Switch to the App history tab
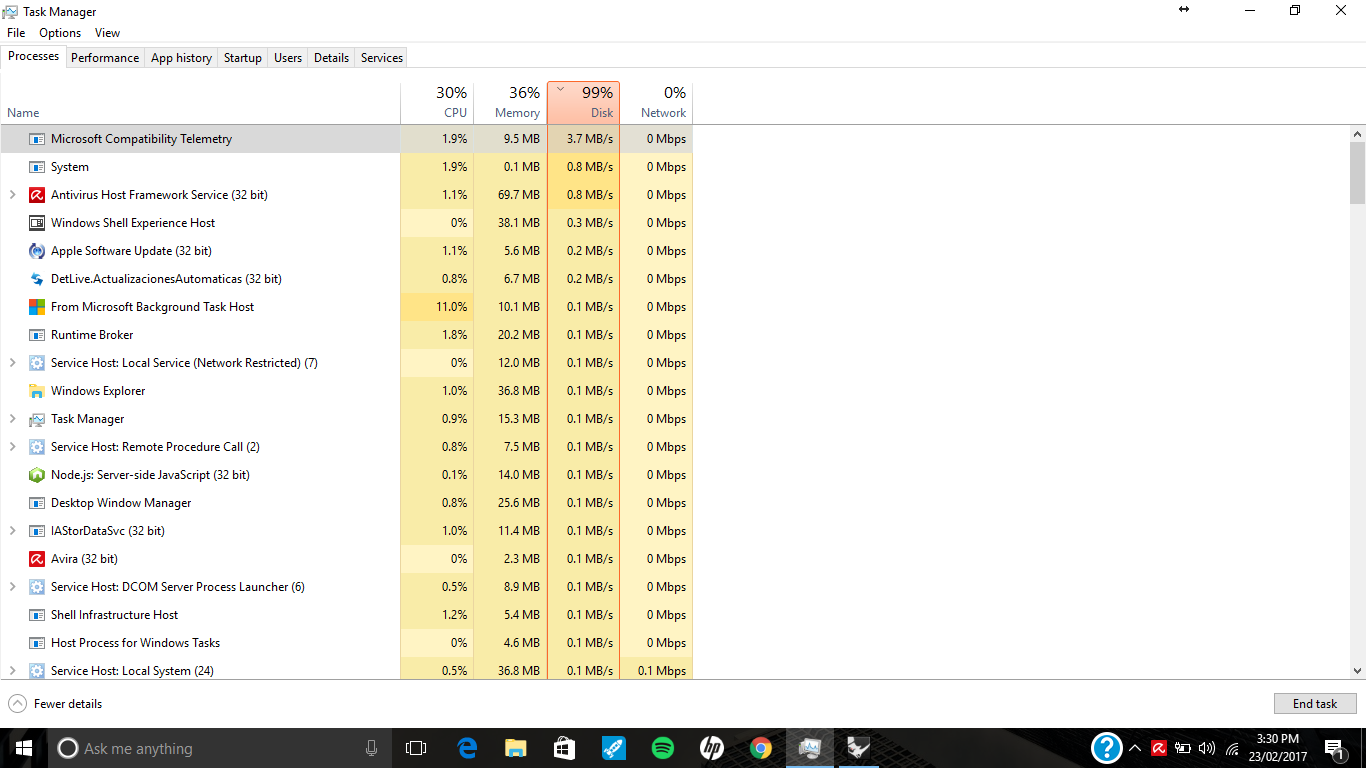Viewport: 1366px width, 768px height. coord(181,58)
